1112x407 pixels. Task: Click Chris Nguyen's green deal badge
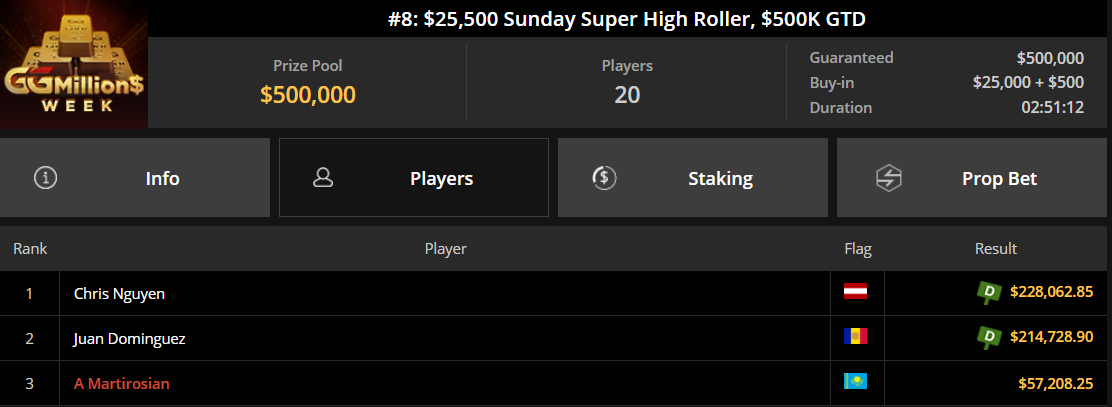(x=990, y=292)
